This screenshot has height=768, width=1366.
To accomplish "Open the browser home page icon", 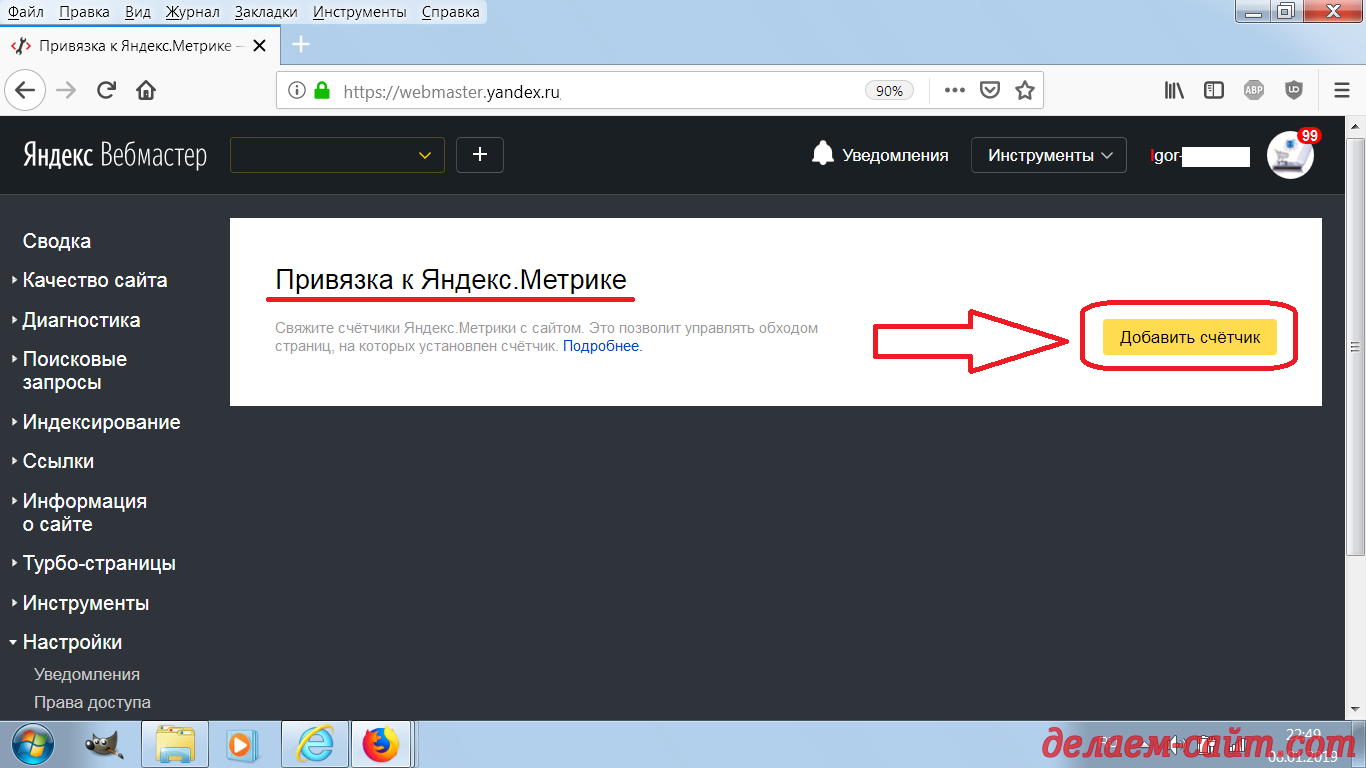I will click(x=146, y=90).
